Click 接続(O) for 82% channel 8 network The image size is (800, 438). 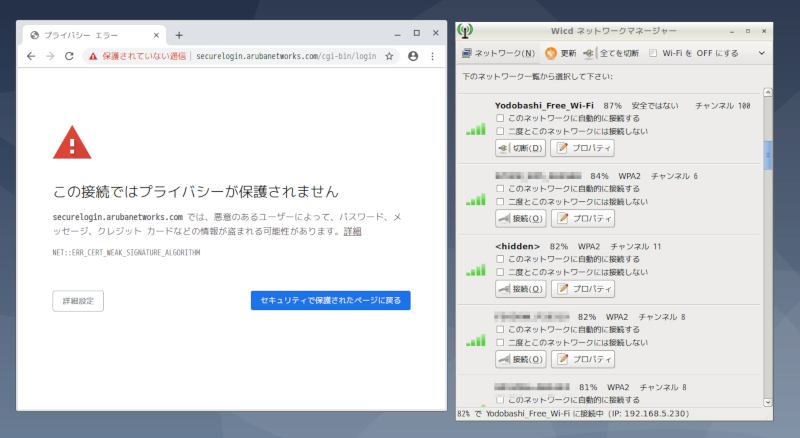[x=520, y=359]
